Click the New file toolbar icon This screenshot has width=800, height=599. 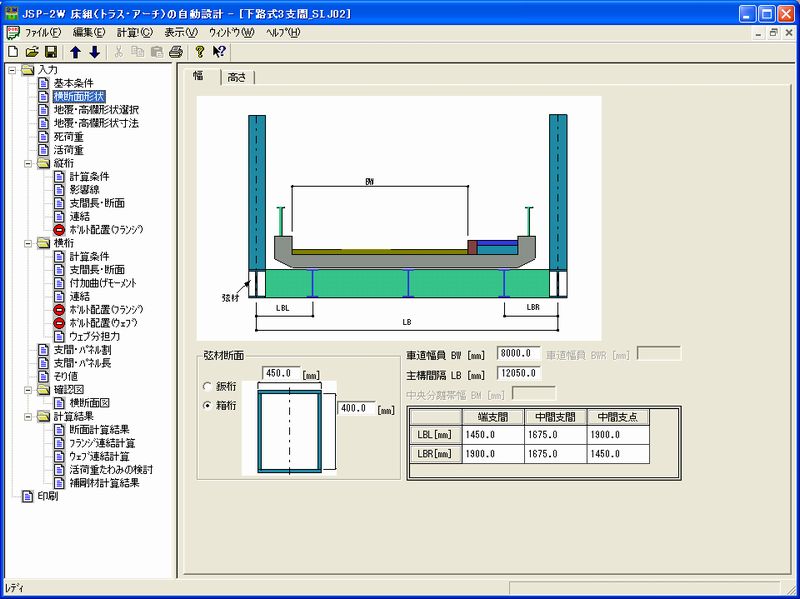(12, 51)
